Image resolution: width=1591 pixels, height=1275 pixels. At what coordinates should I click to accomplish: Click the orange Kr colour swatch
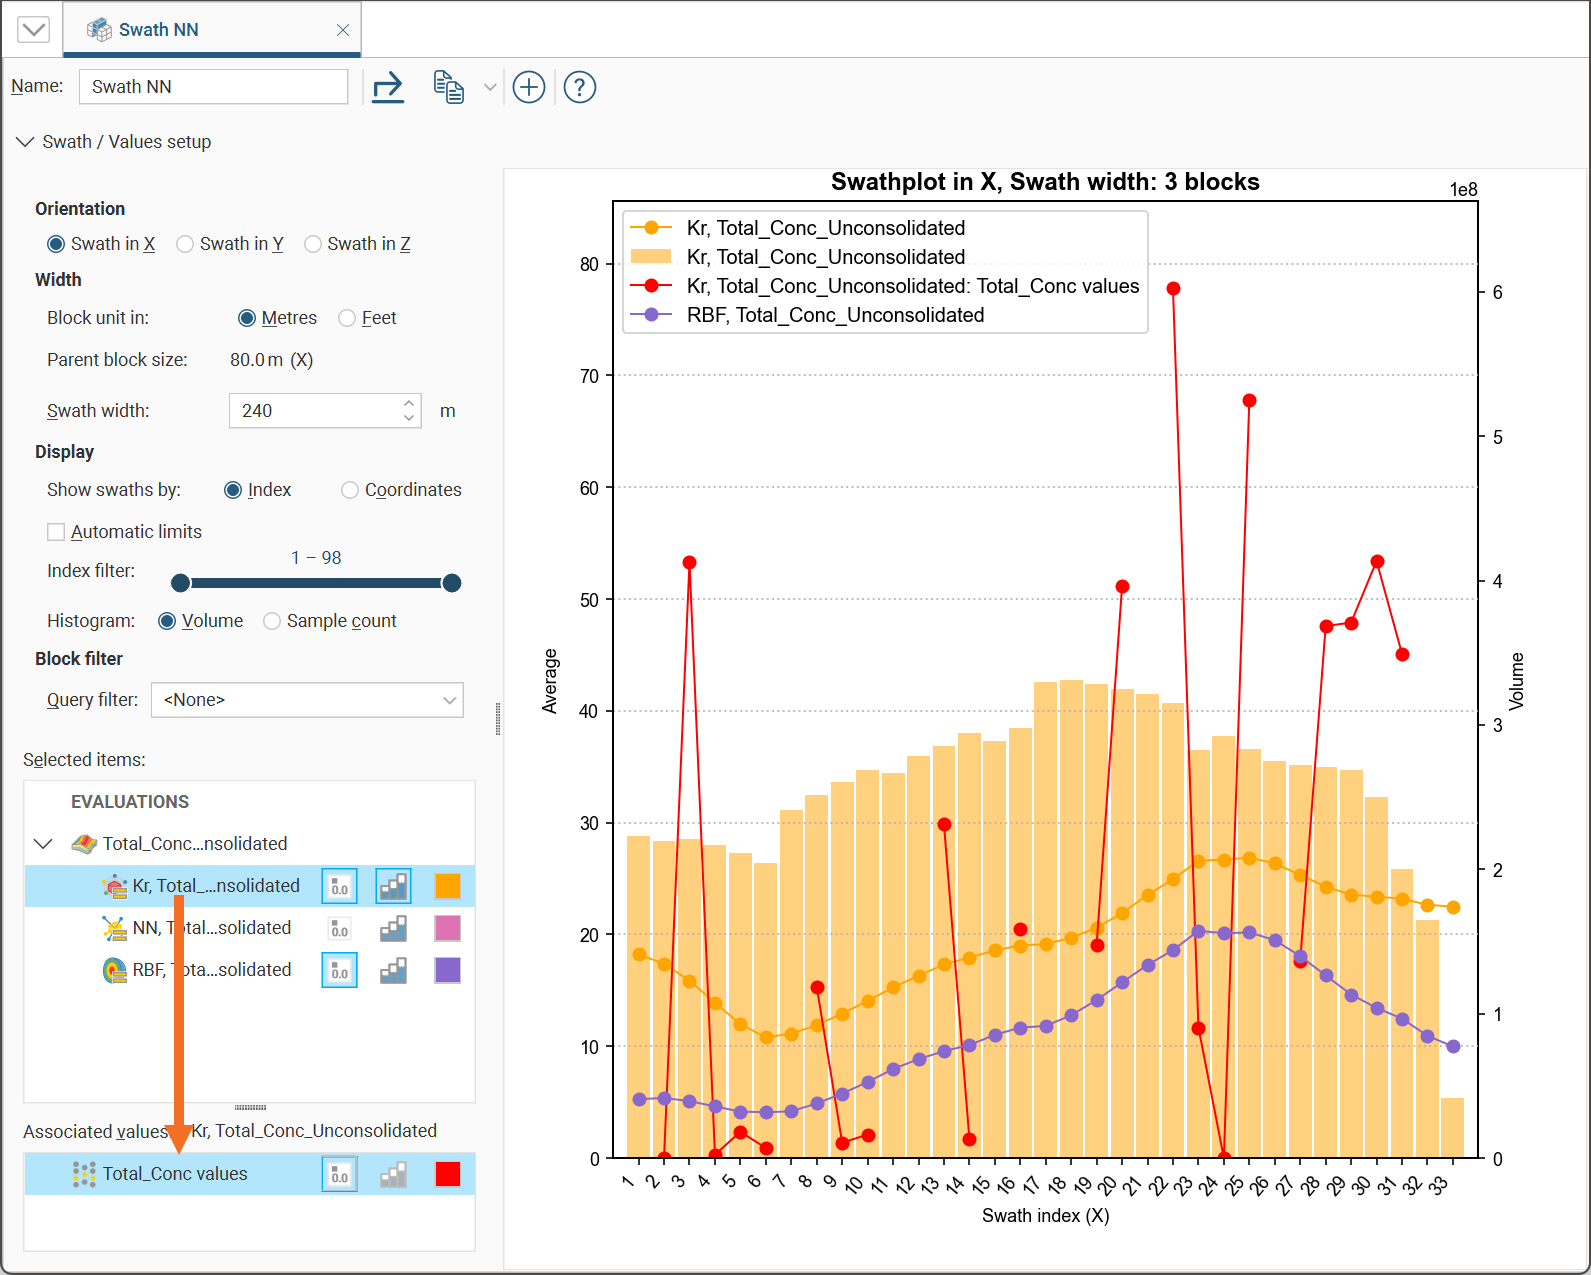click(x=447, y=886)
